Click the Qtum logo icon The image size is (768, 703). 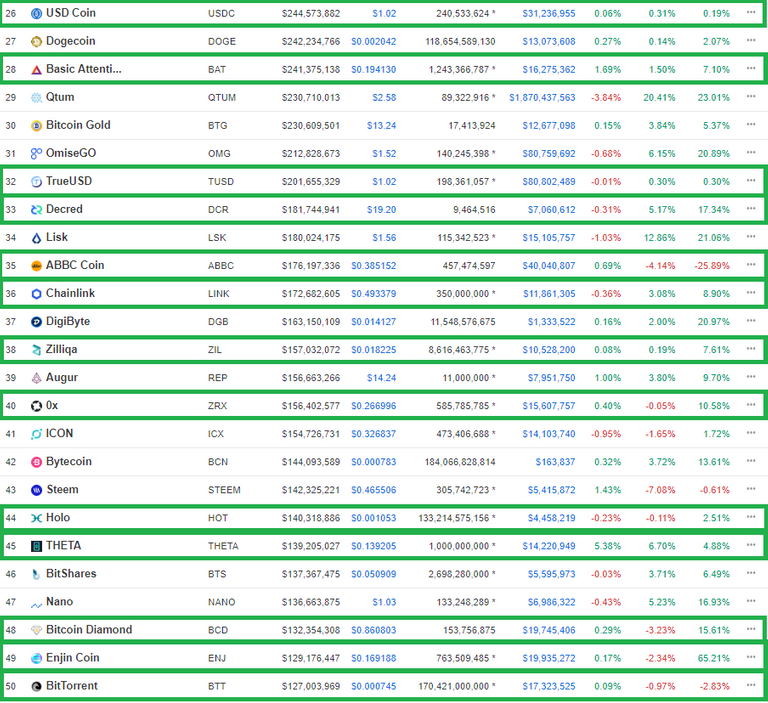point(36,98)
